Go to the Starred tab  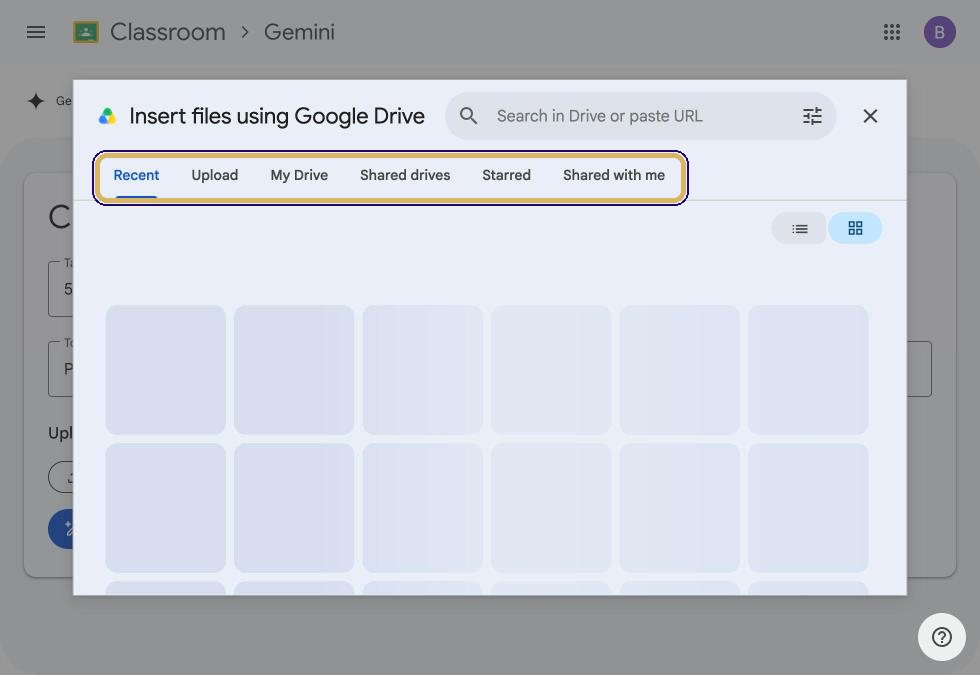[x=506, y=176]
